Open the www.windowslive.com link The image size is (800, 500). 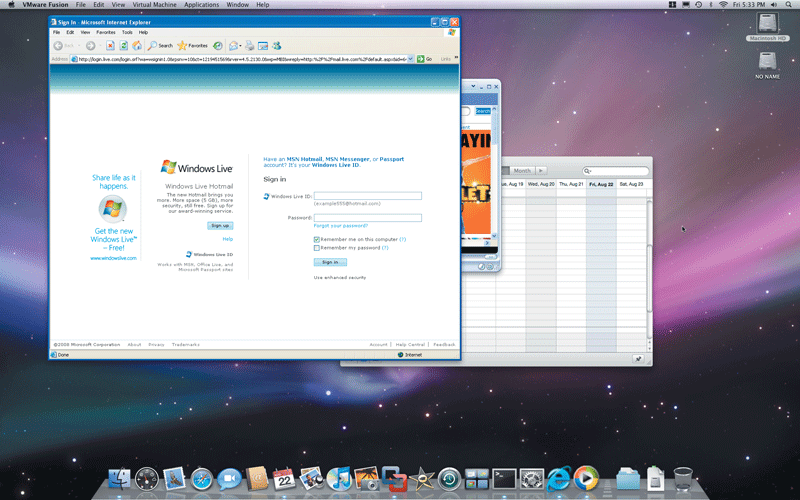113,258
